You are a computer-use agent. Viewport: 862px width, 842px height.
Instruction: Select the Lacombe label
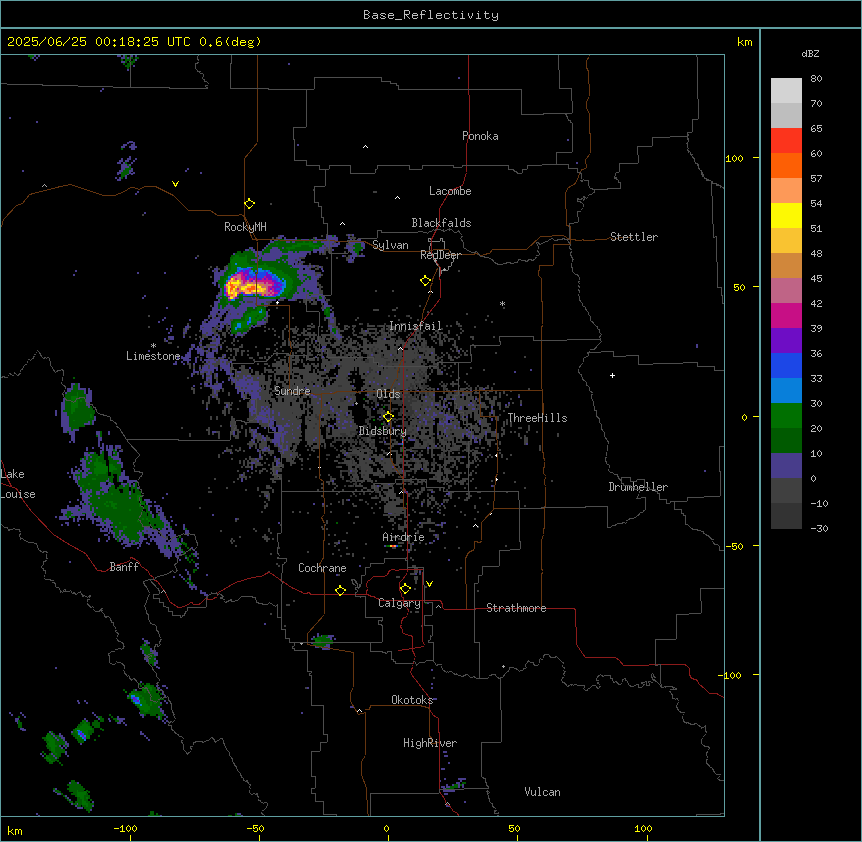[450, 191]
